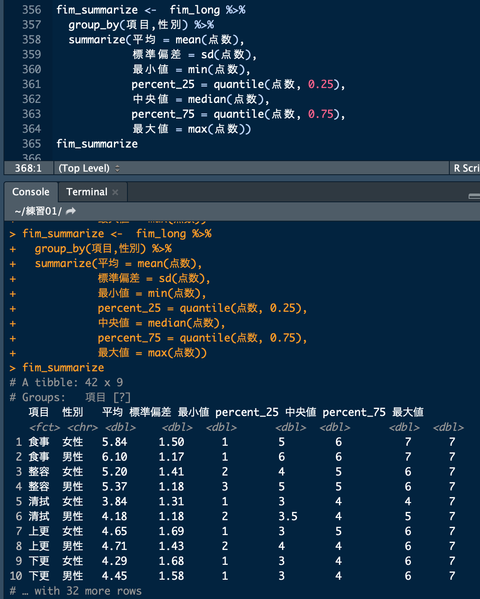The image size is (480, 599).
Task: Click editor line '最小値 = min(点数),'
Action: (191, 70)
